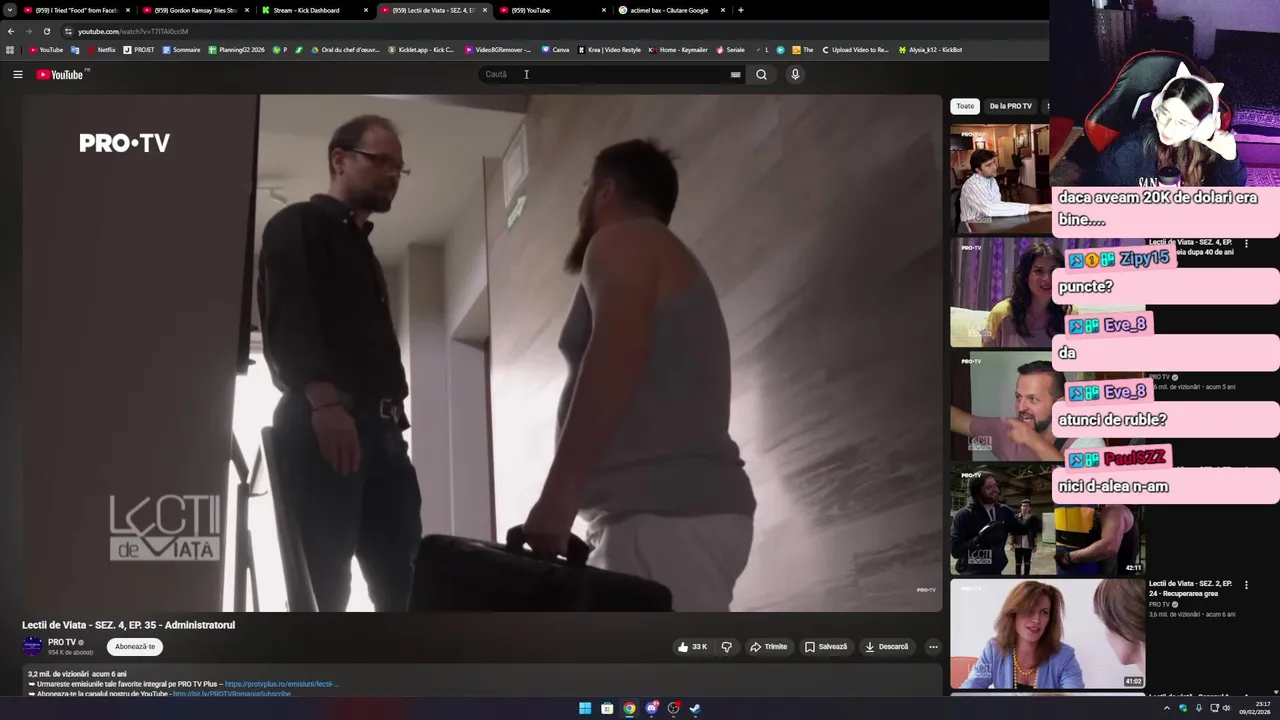Open the YouTube bookmark
The height and width of the screenshot is (720, 1280).
(46, 49)
